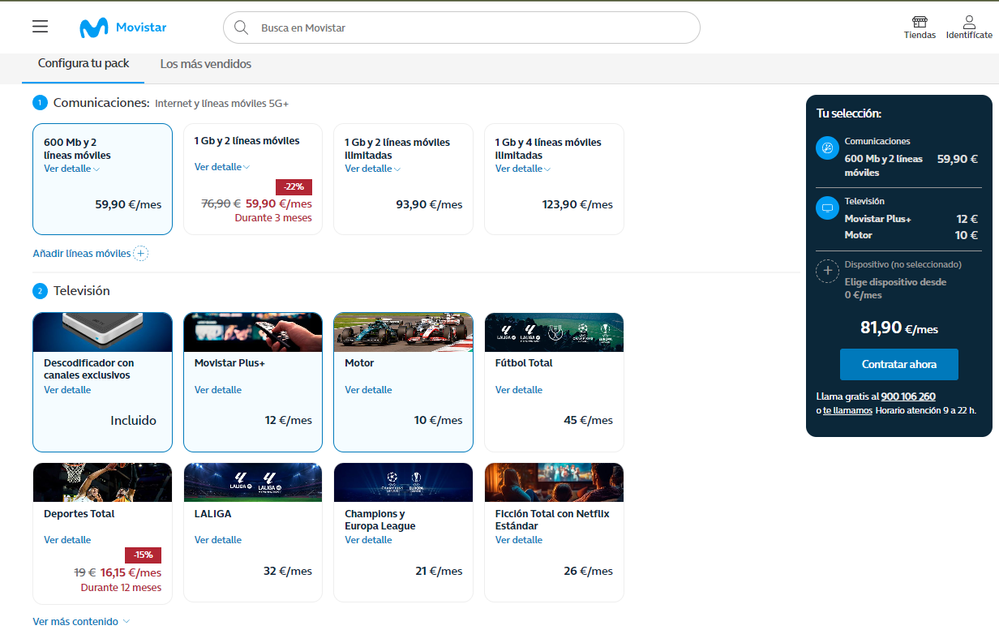999x634 pixels.
Task: Click the Fútbol Total thumbnail image
Action: [x=553, y=332]
